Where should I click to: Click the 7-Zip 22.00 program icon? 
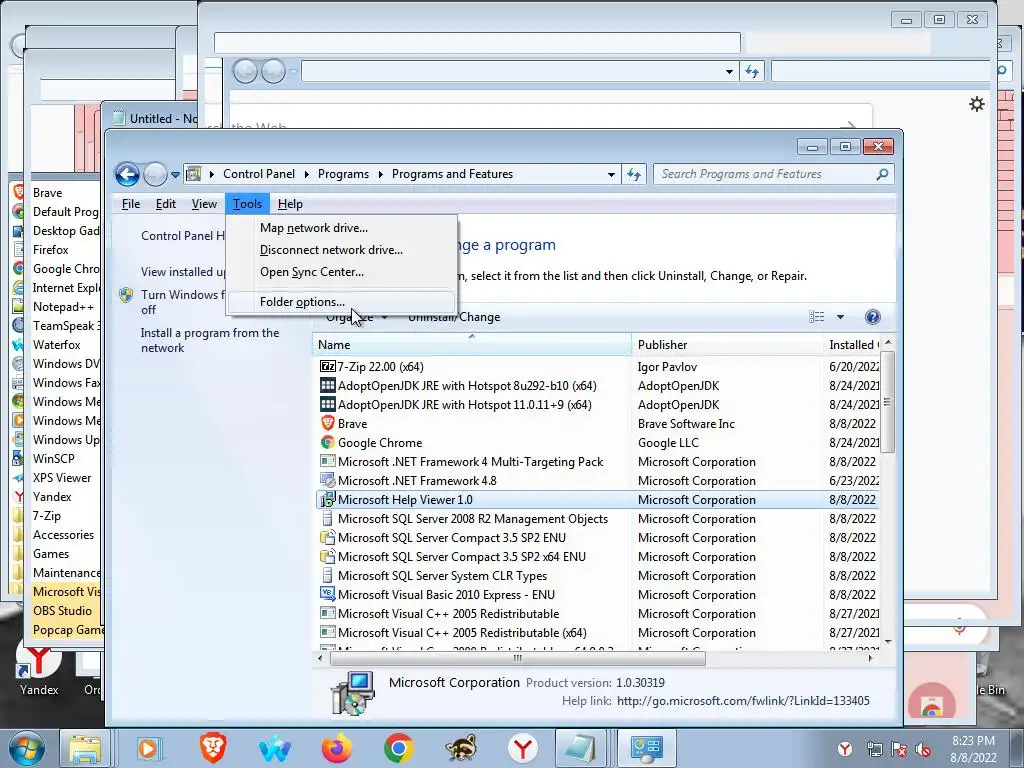(x=327, y=366)
